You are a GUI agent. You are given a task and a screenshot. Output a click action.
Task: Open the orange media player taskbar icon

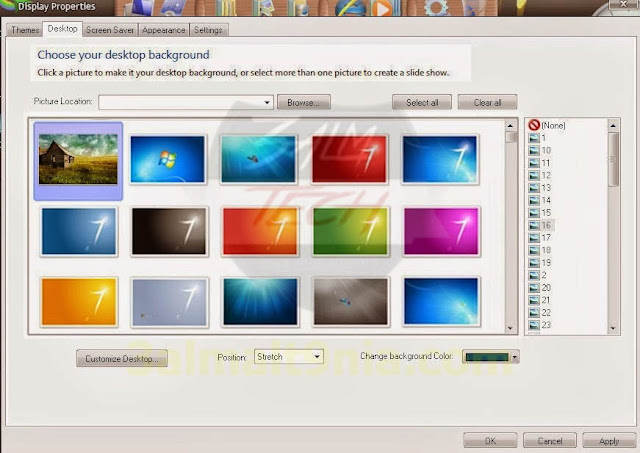pos(382,8)
